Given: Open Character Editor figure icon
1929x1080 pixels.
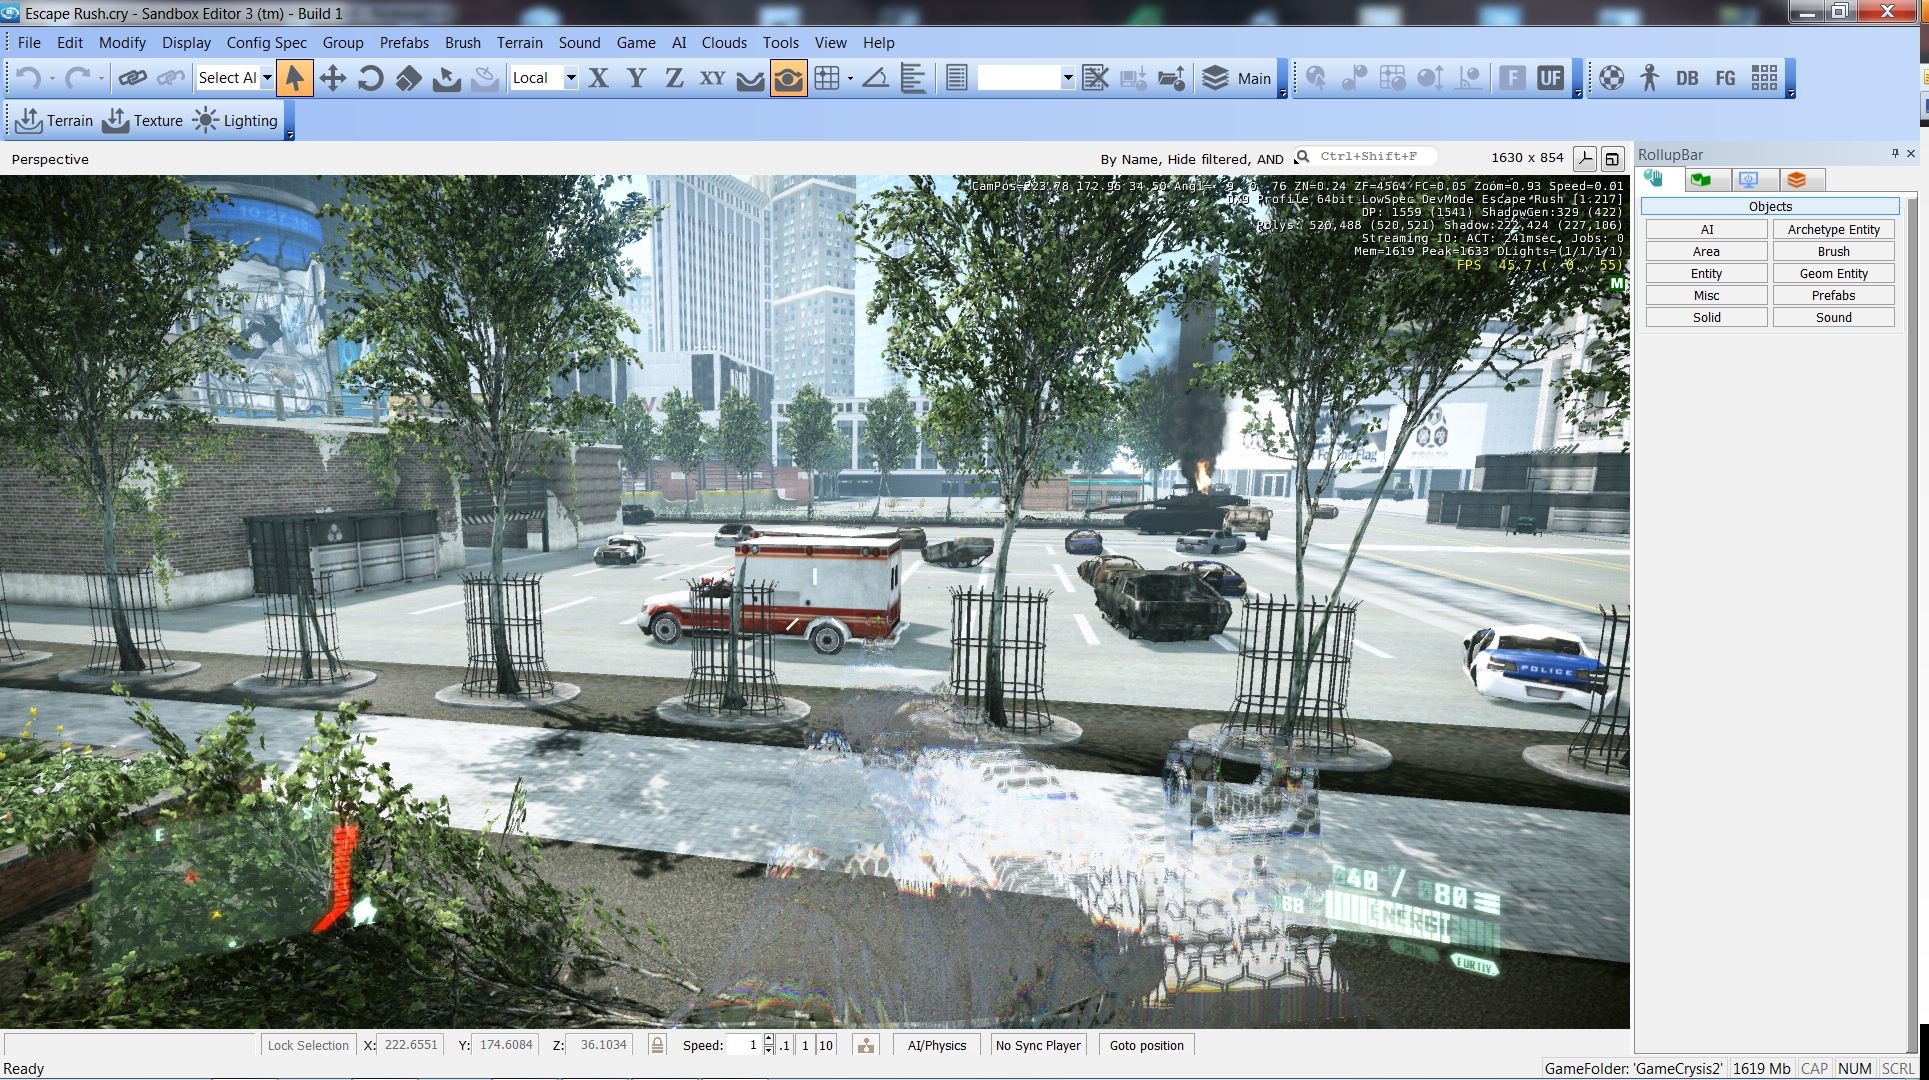Looking at the screenshot, I should click(1650, 78).
